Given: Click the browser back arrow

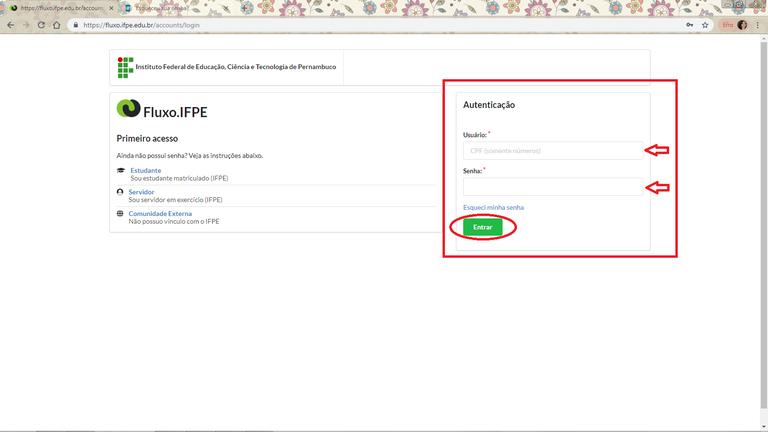Looking at the screenshot, I should [11, 25].
